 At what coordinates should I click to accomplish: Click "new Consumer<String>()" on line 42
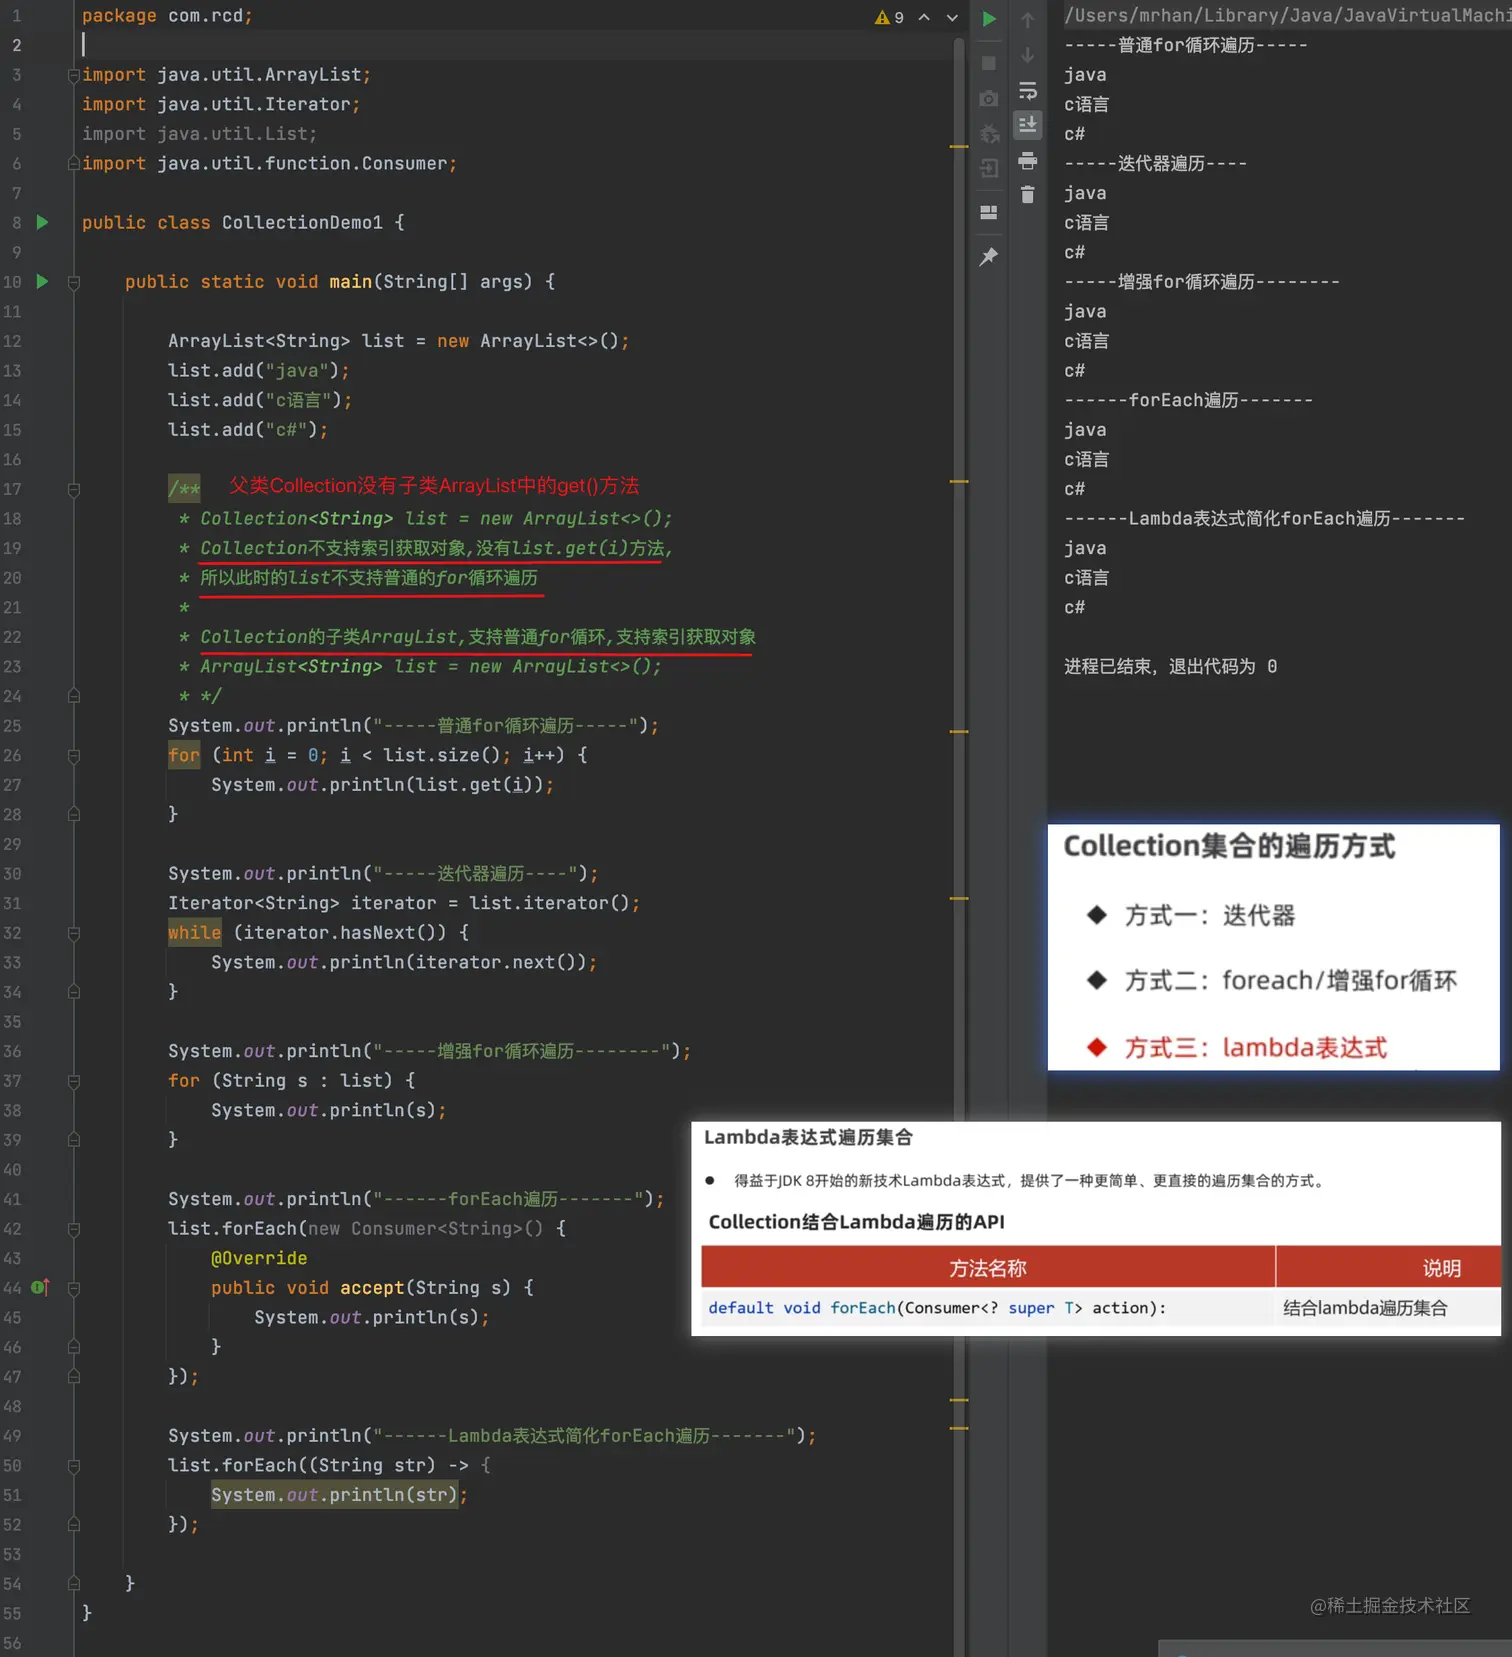point(426,1228)
